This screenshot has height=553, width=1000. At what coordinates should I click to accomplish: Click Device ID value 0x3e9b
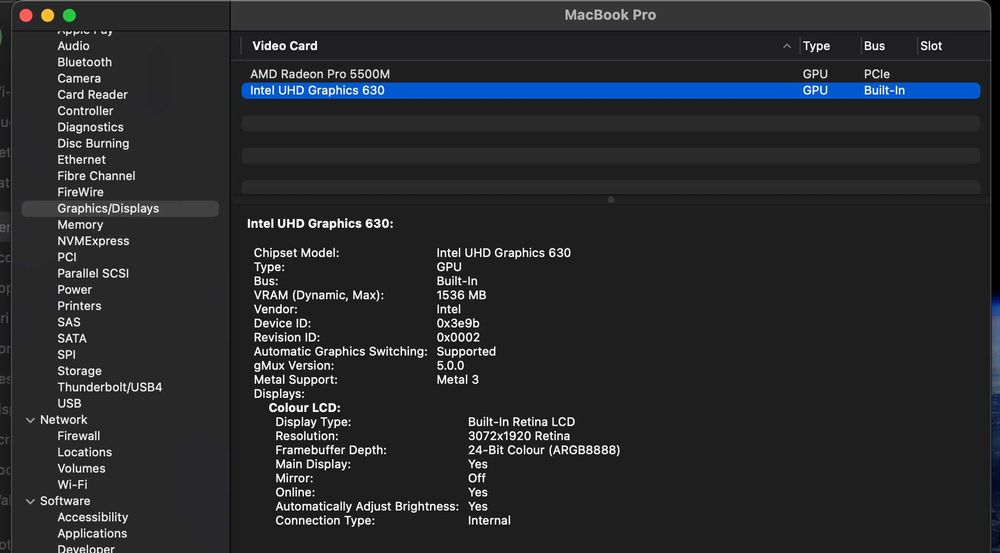458,323
